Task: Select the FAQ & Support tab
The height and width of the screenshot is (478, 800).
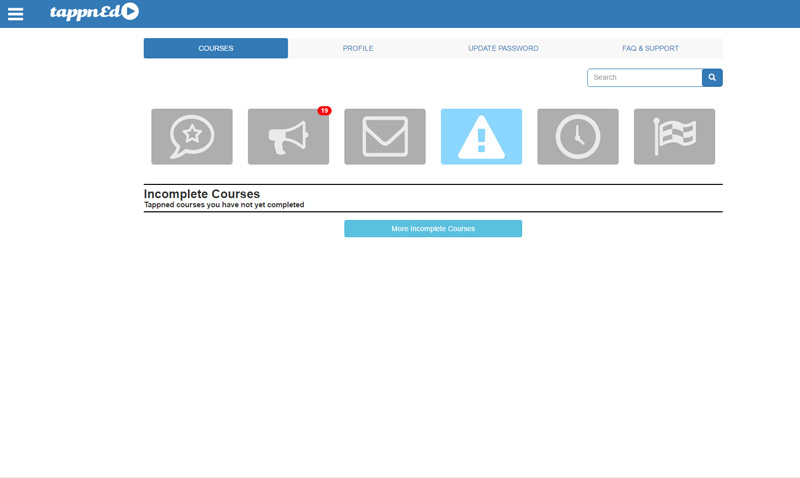Action: pyautogui.click(x=650, y=48)
